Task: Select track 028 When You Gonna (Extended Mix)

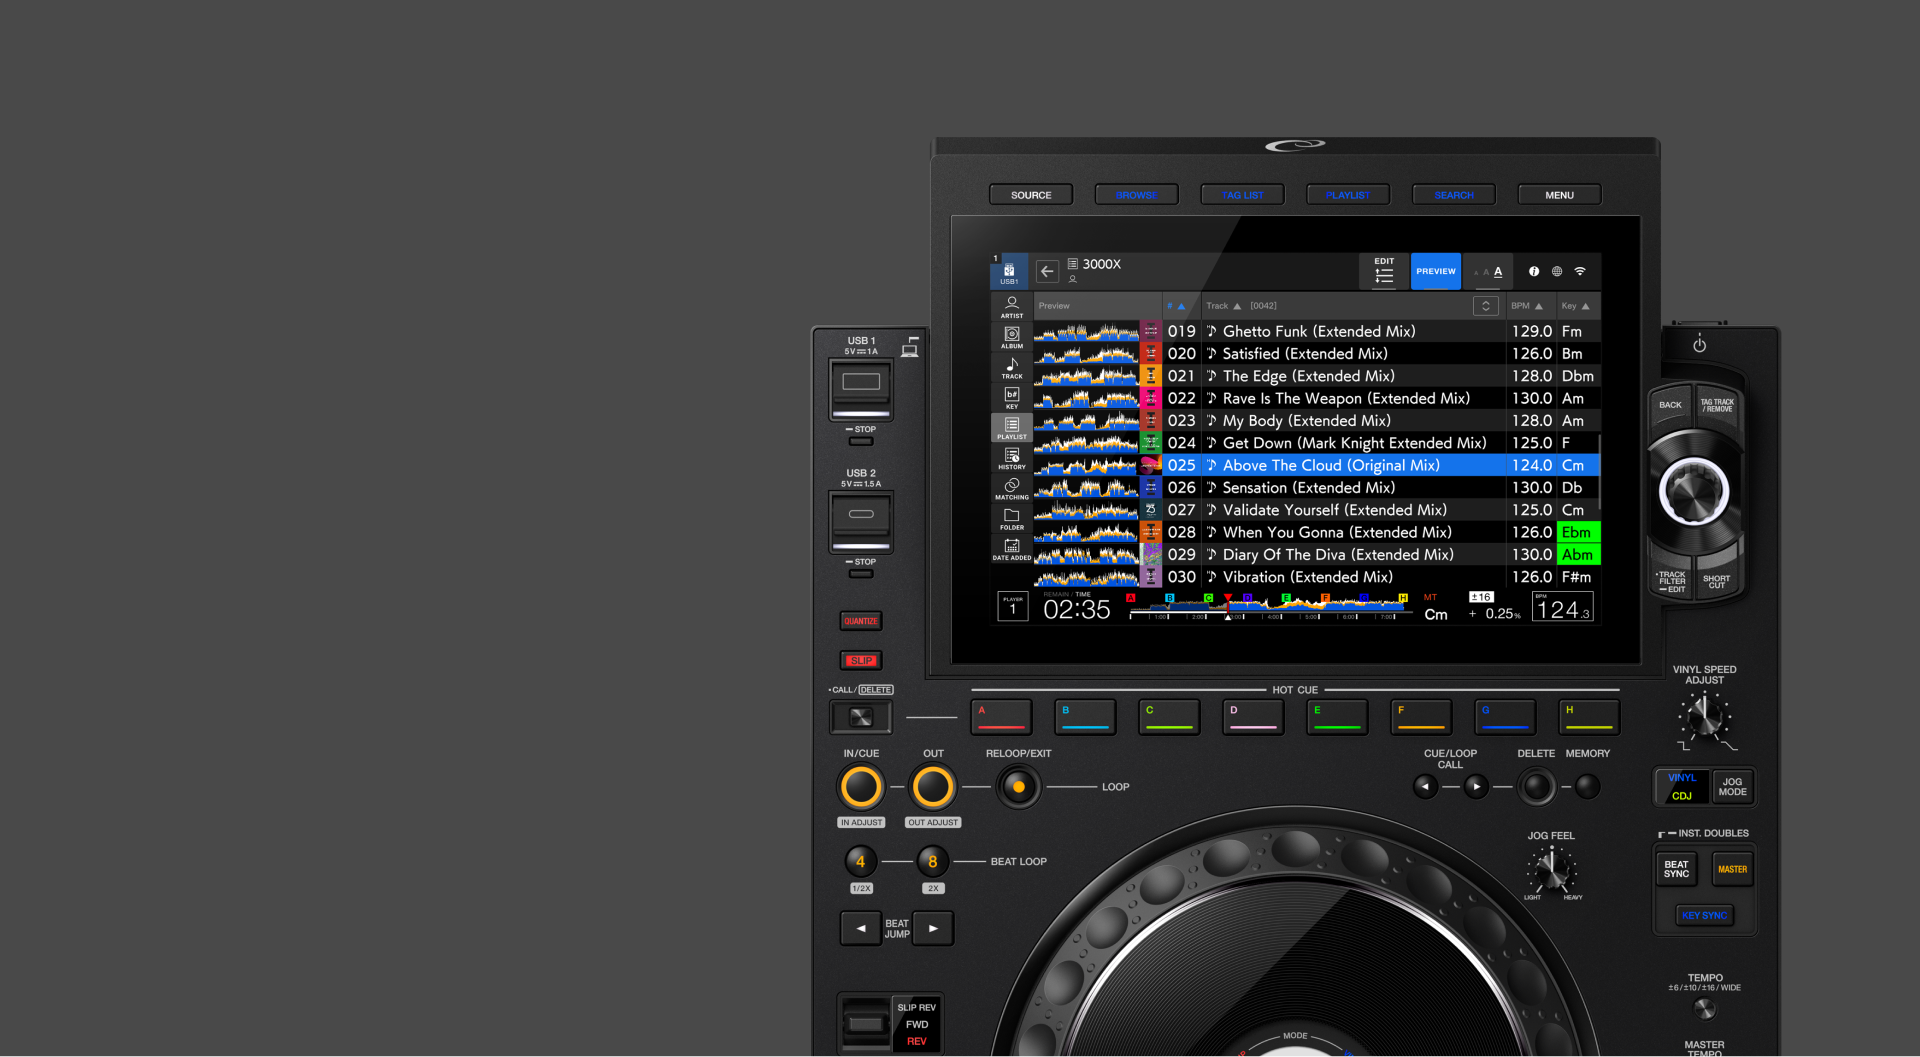Action: [x=1316, y=532]
